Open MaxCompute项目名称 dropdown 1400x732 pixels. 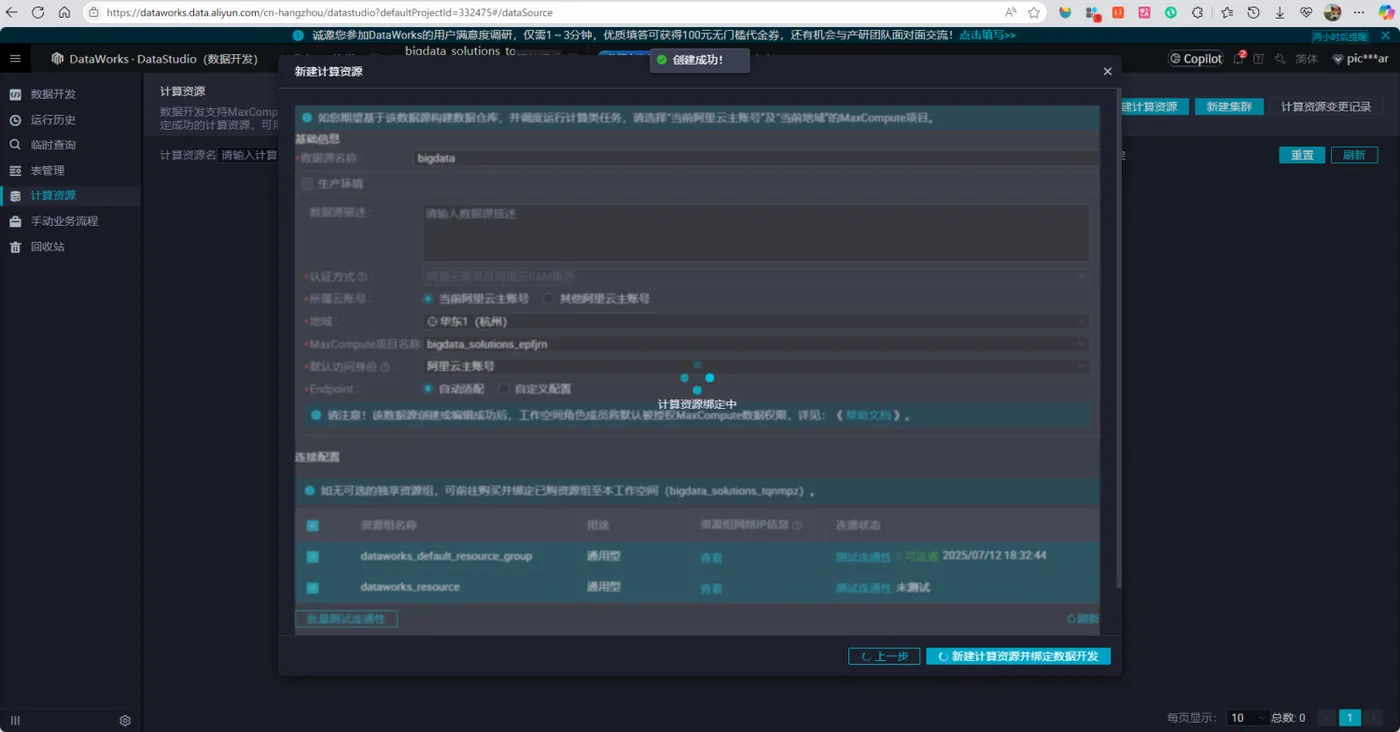tap(756, 344)
